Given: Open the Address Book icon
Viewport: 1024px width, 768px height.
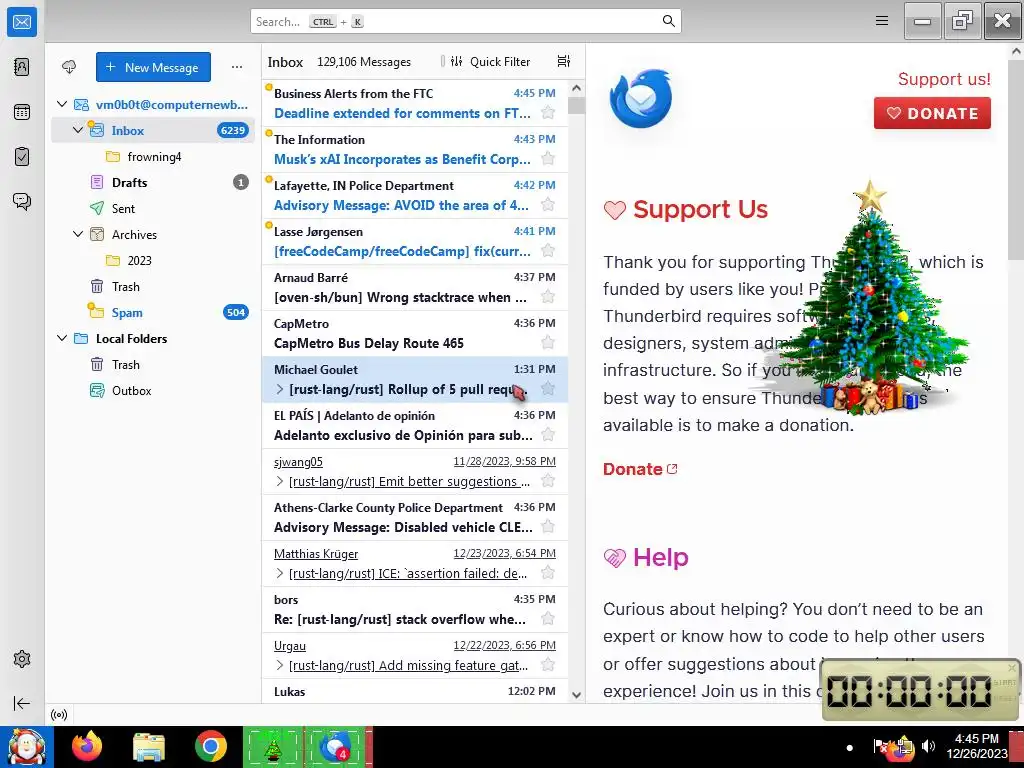Looking at the screenshot, I should [x=22, y=67].
